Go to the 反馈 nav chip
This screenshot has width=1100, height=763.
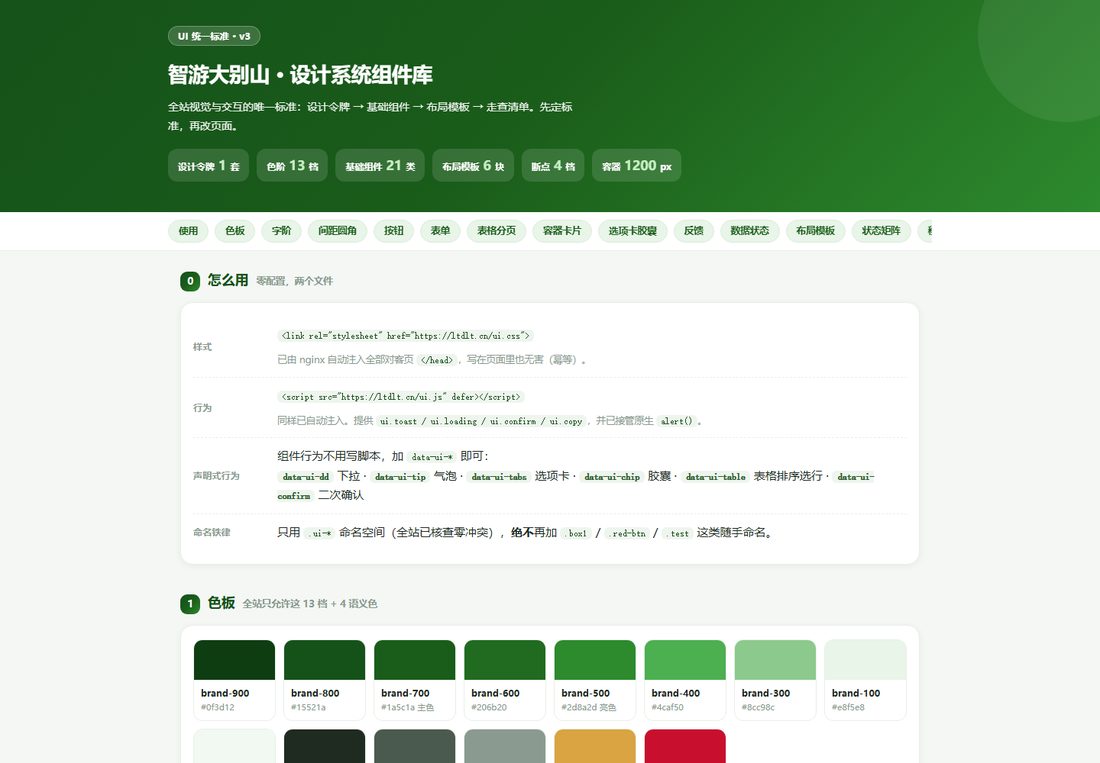[694, 231]
